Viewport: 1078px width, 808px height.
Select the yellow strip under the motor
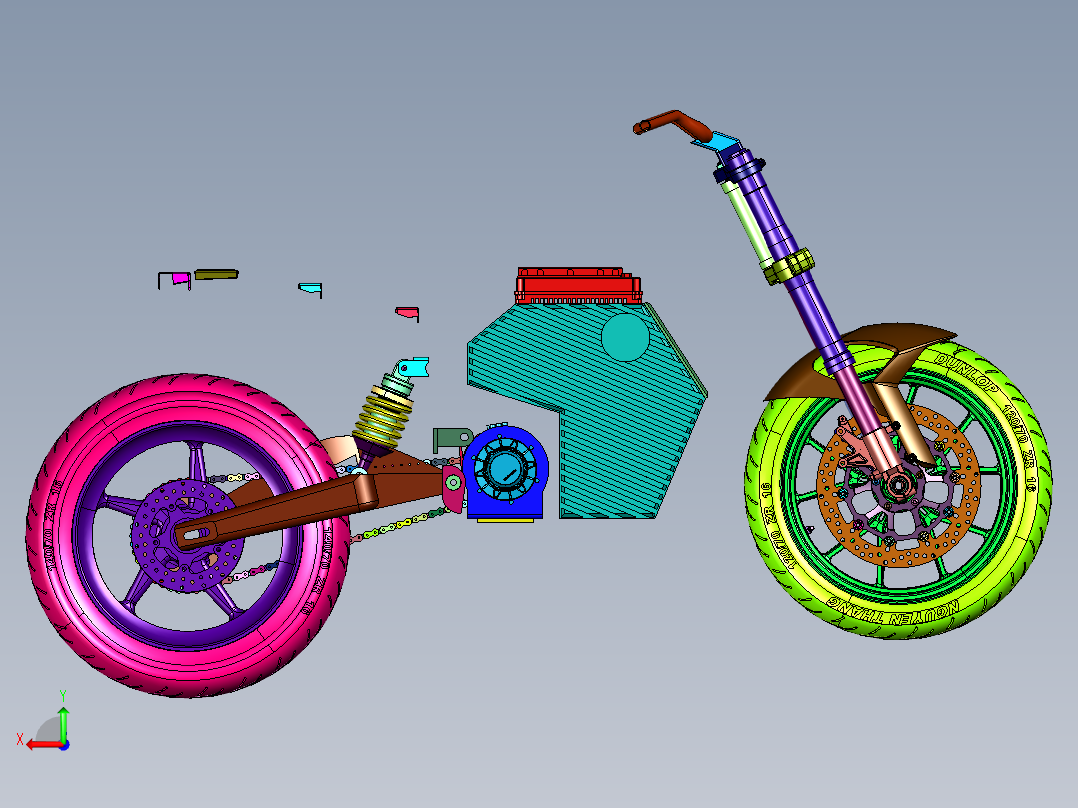[x=505, y=521]
